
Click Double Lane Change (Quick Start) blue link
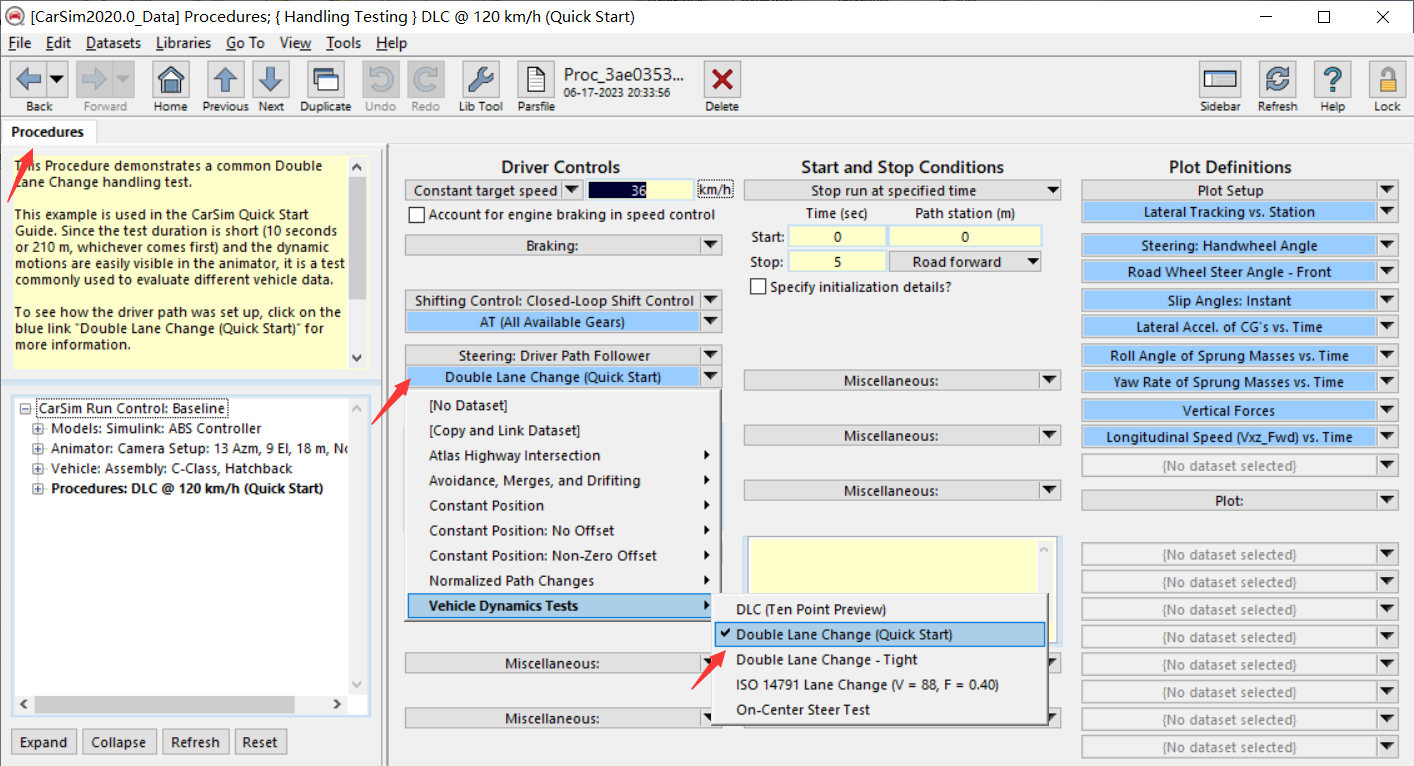(x=553, y=377)
